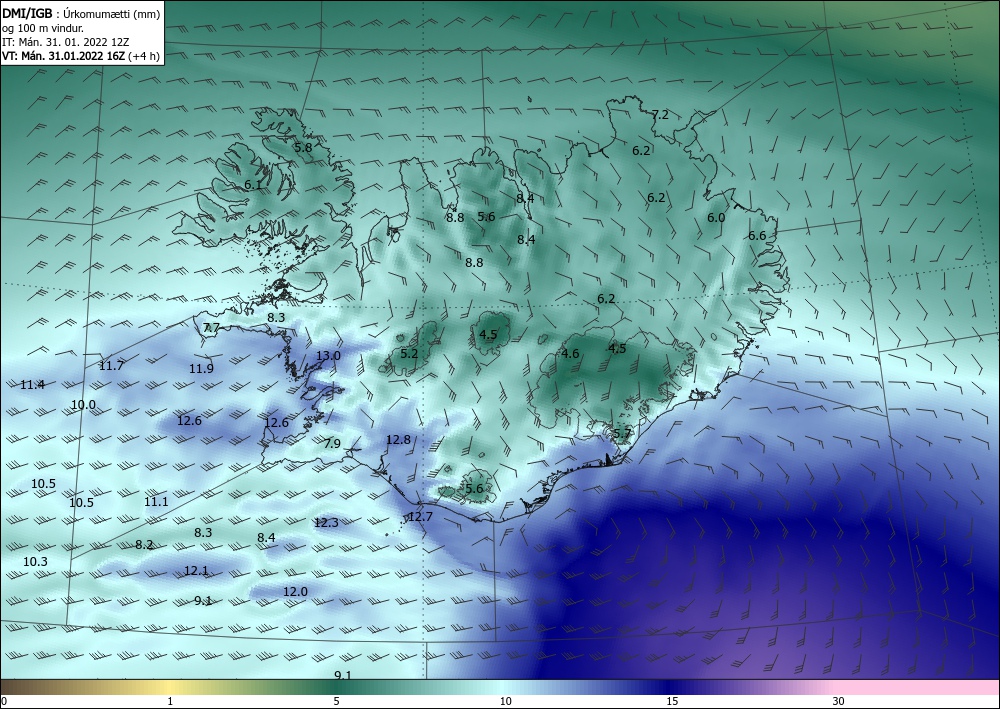The width and height of the screenshot is (1000, 709).
Task: Click the 12.3 value on the map
Action: [x=326, y=523]
